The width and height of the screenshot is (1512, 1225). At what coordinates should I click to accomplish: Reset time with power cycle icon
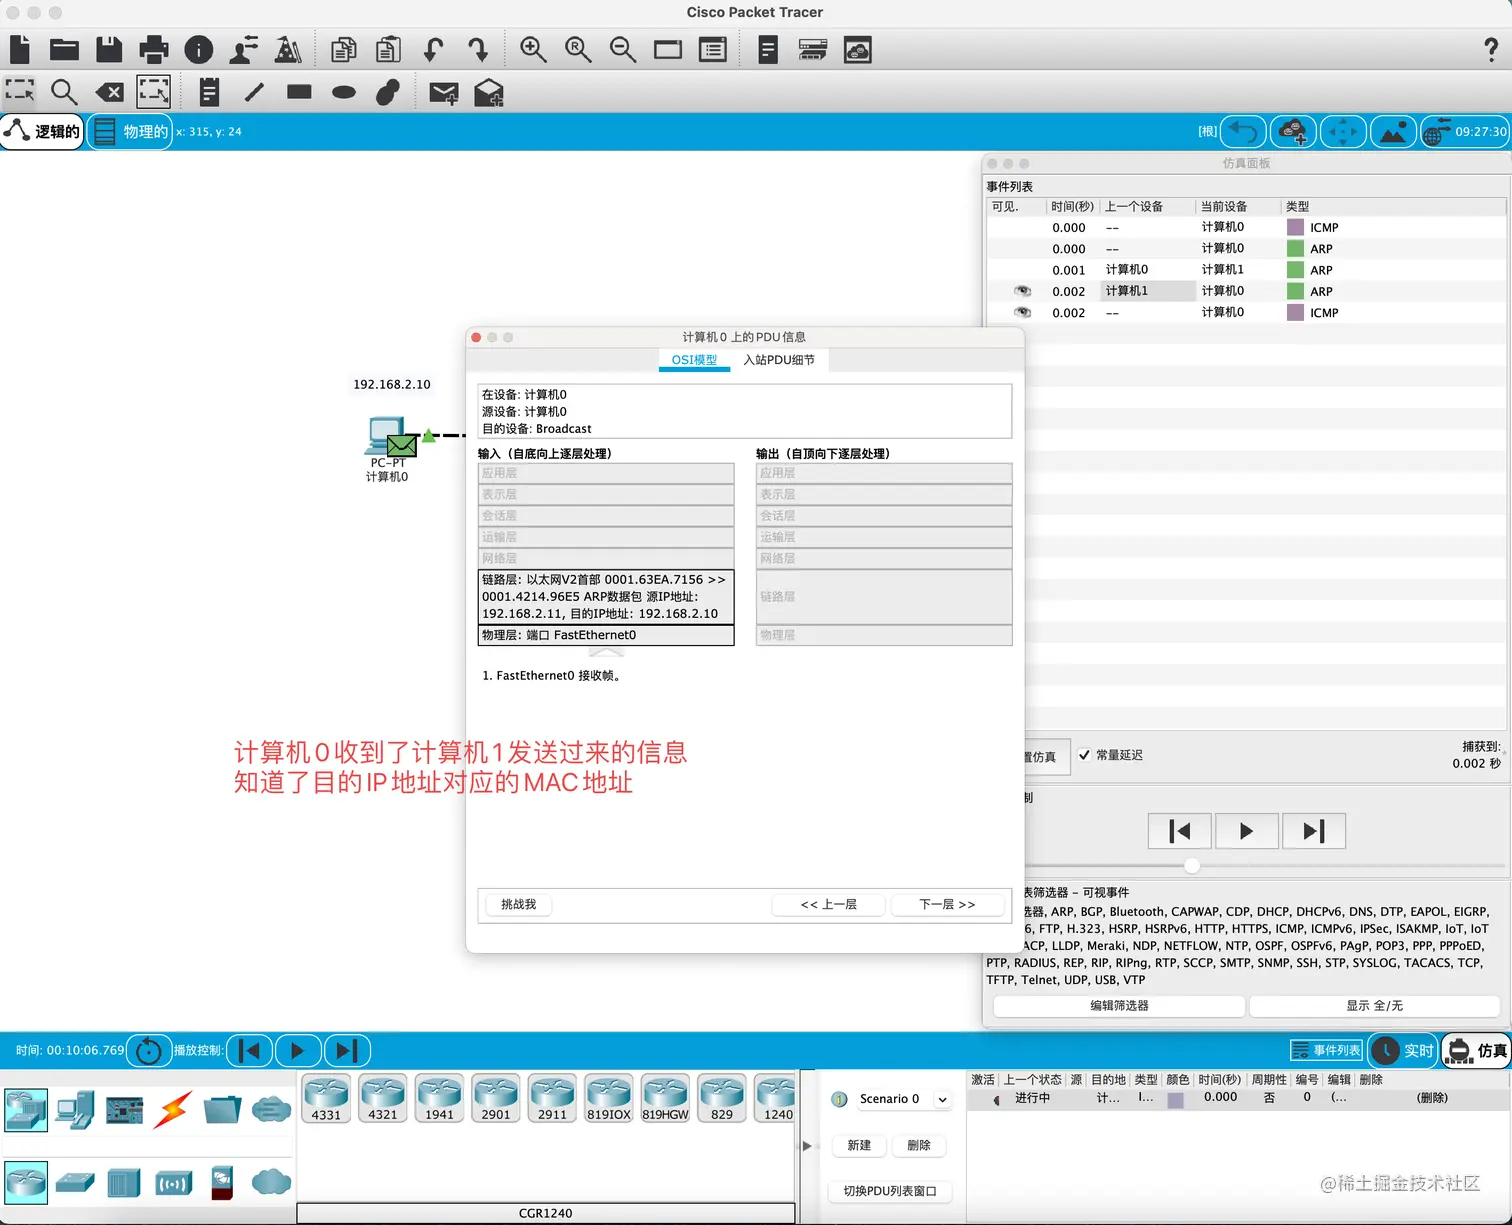click(148, 1051)
